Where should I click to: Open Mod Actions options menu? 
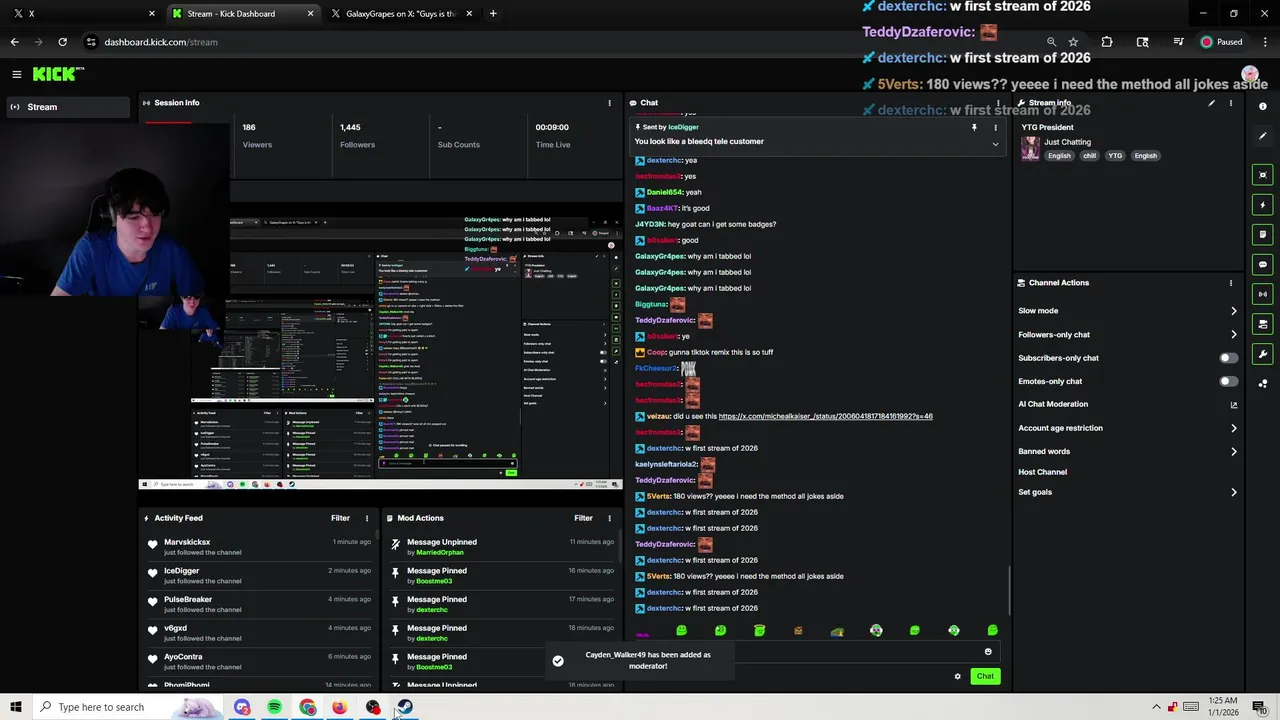[x=609, y=518]
